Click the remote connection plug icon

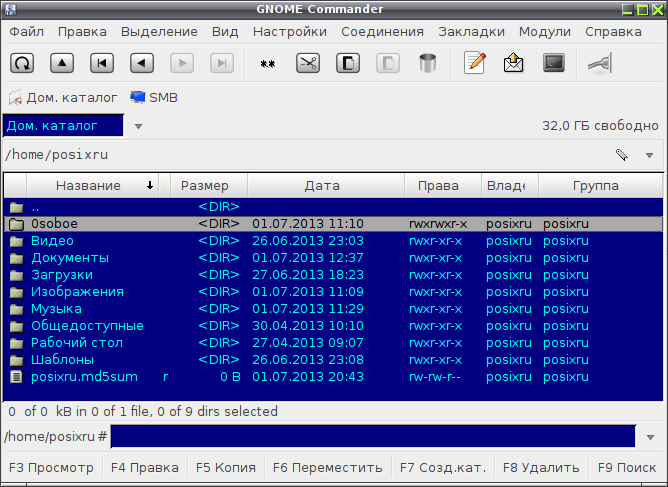pos(600,63)
